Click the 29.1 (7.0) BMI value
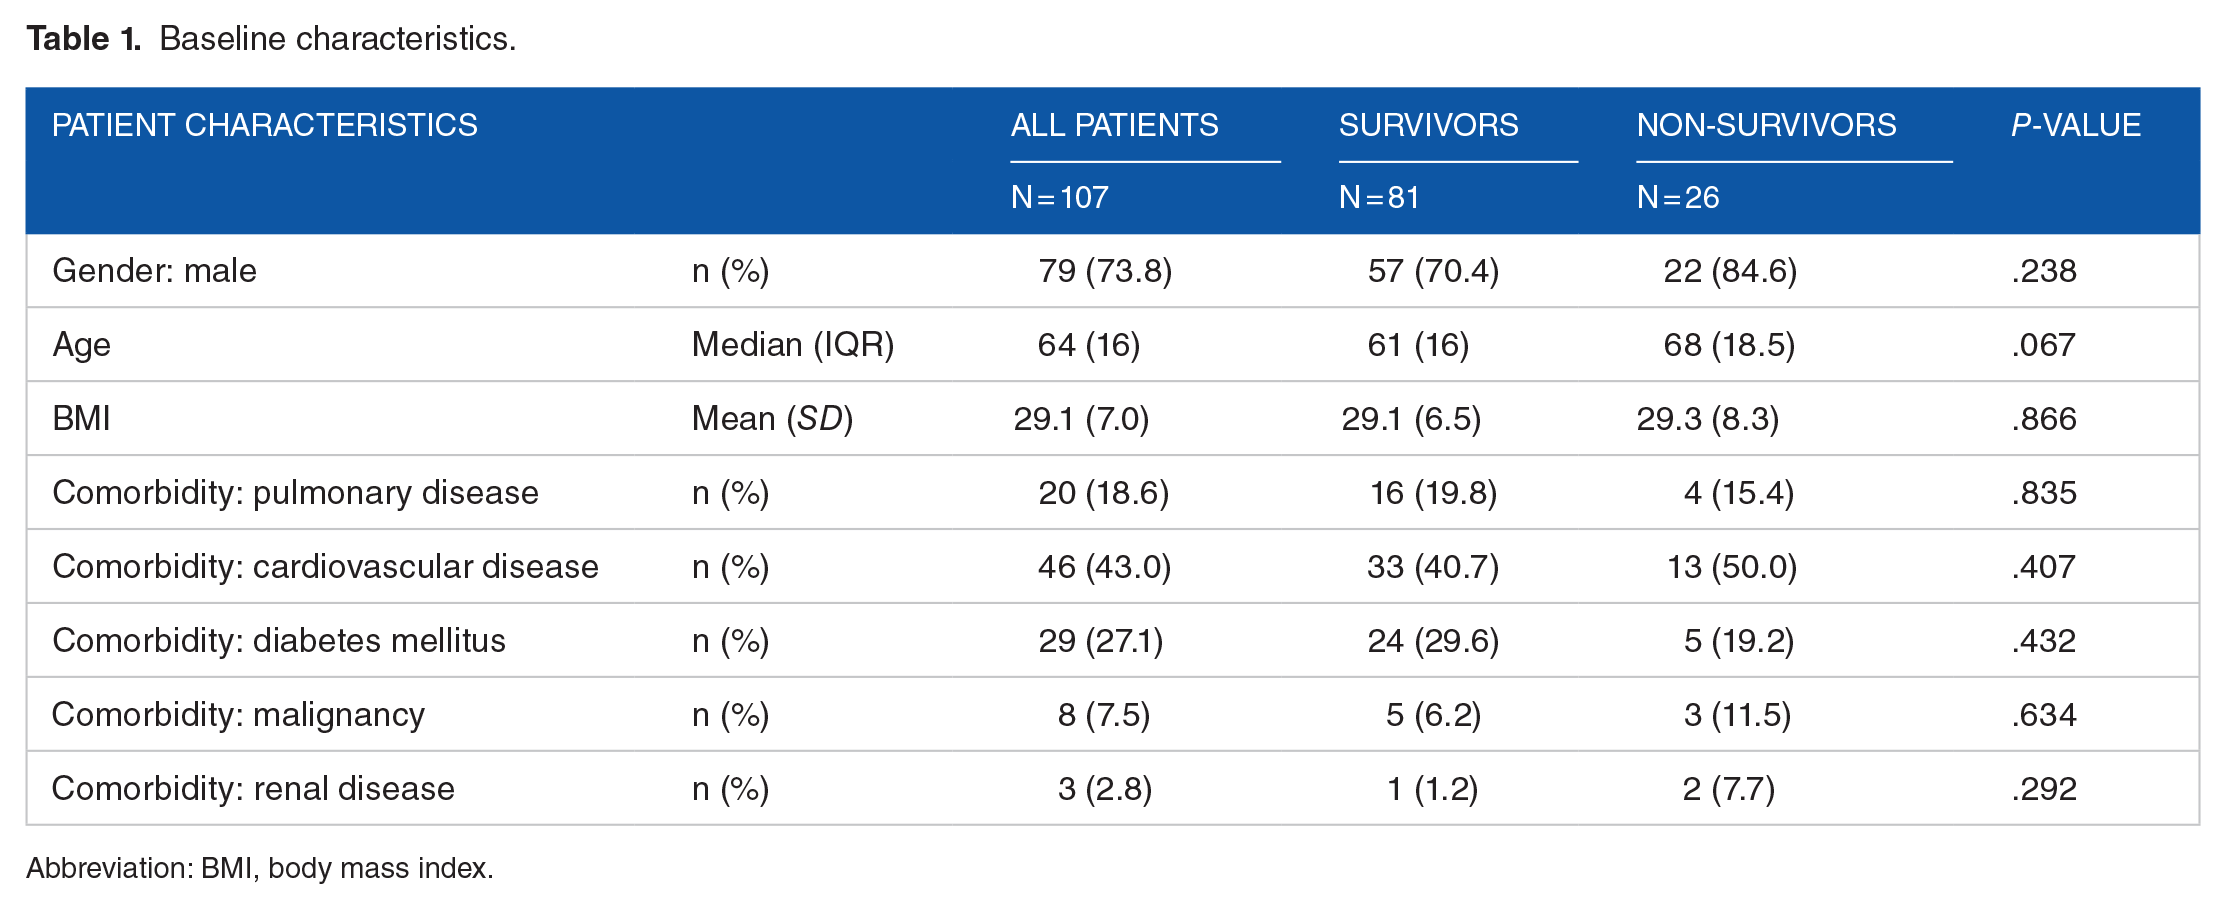This screenshot has height=909, width=2226. coord(1082,419)
